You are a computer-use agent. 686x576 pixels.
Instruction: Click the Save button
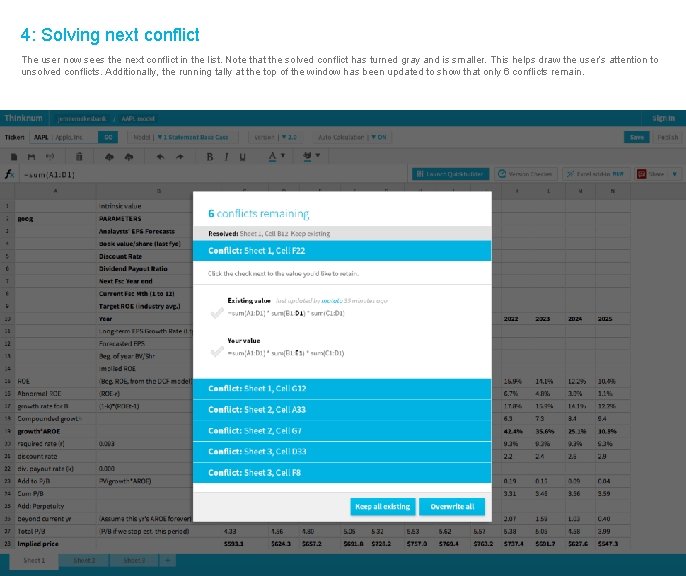click(x=637, y=137)
